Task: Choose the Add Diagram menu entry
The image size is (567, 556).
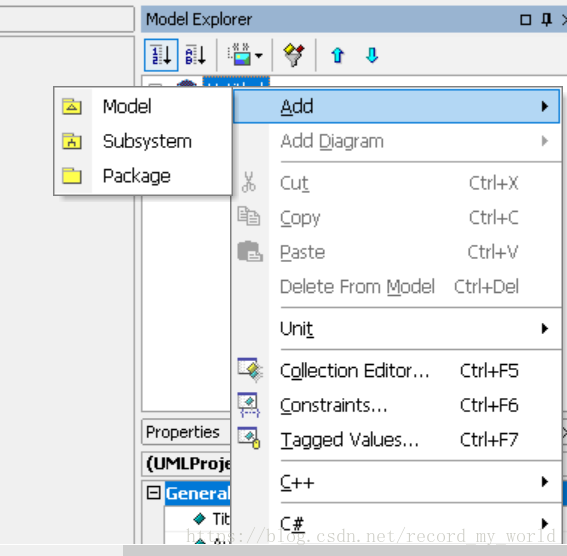Action: pyautogui.click(x=396, y=141)
